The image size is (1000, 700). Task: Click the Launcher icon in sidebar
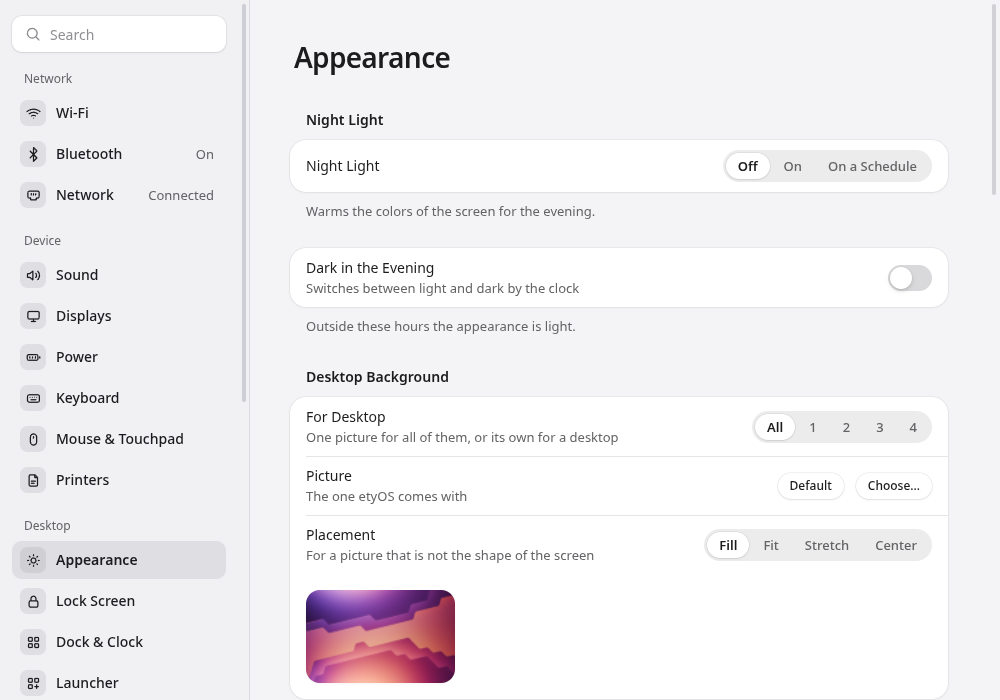[33, 683]
